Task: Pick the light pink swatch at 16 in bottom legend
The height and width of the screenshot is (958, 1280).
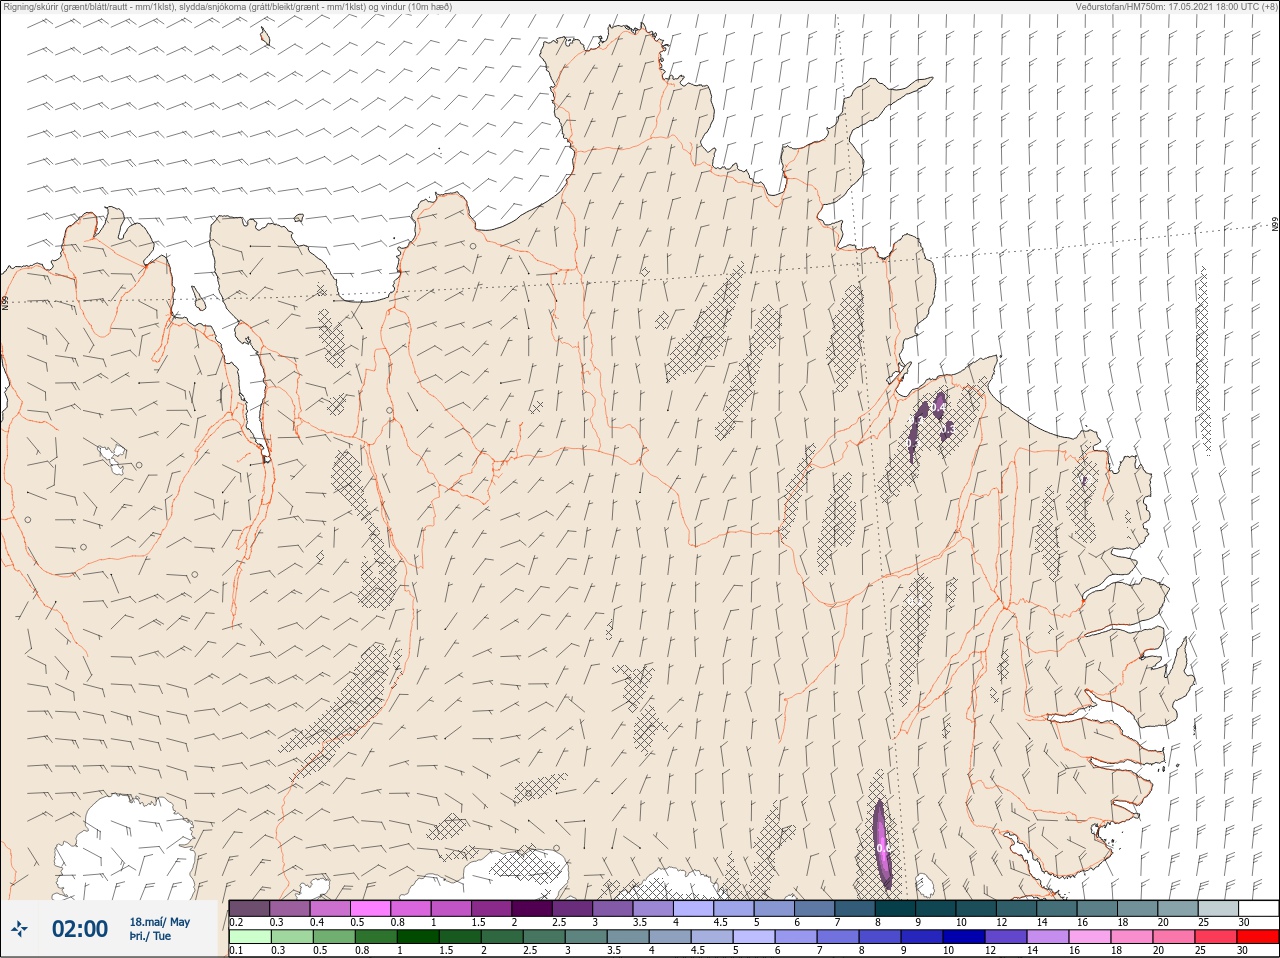Action: click(1090, 937)
